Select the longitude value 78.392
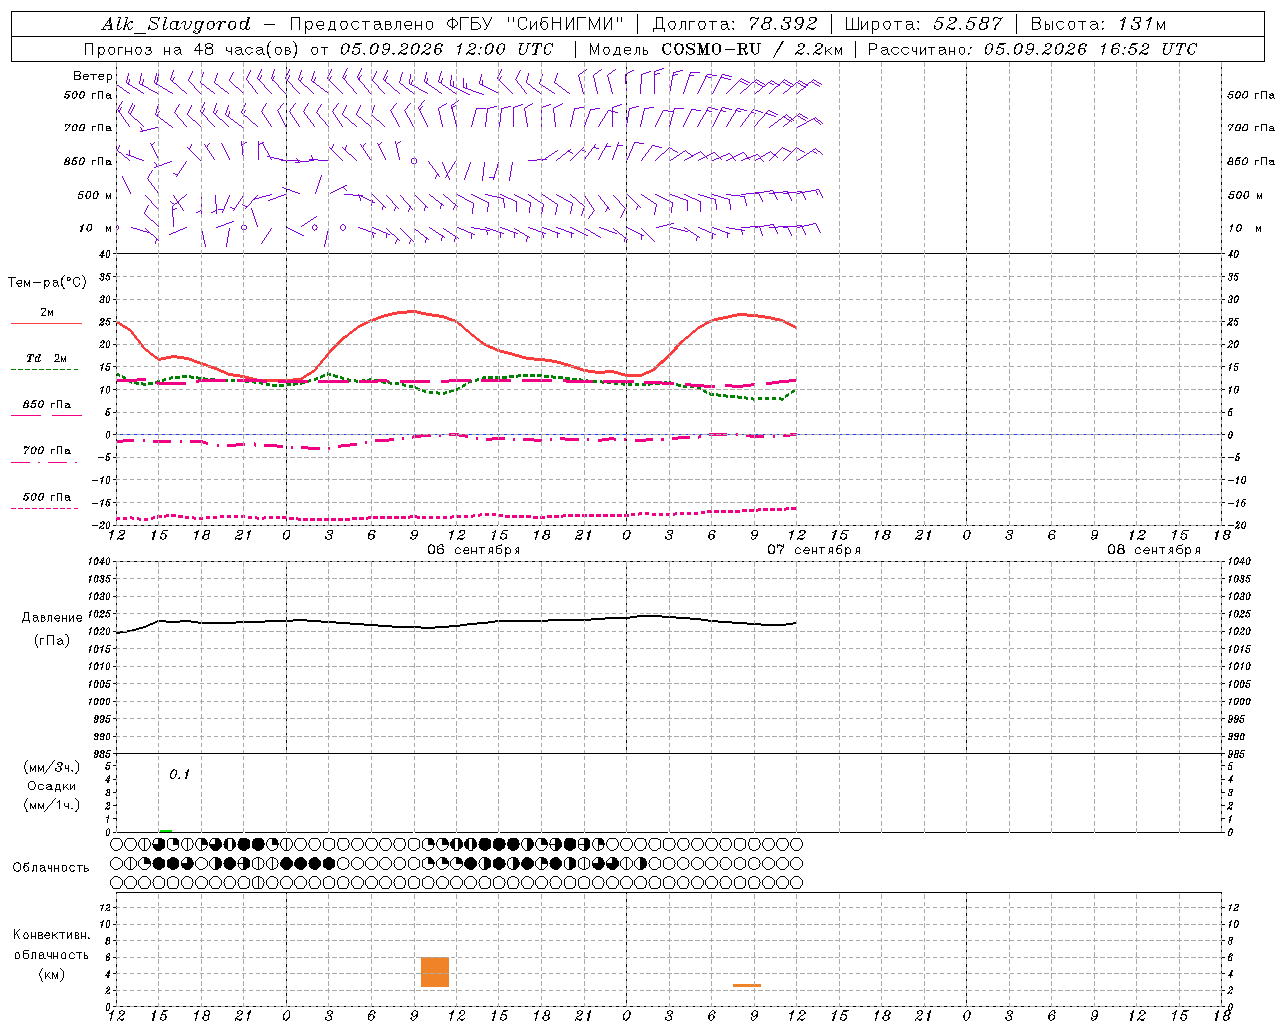1280x1024 pixels. click(781, 24)
